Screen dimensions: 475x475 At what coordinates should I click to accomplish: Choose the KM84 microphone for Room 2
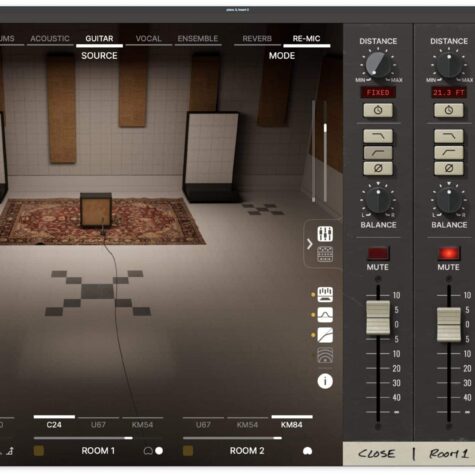point(292,424)
